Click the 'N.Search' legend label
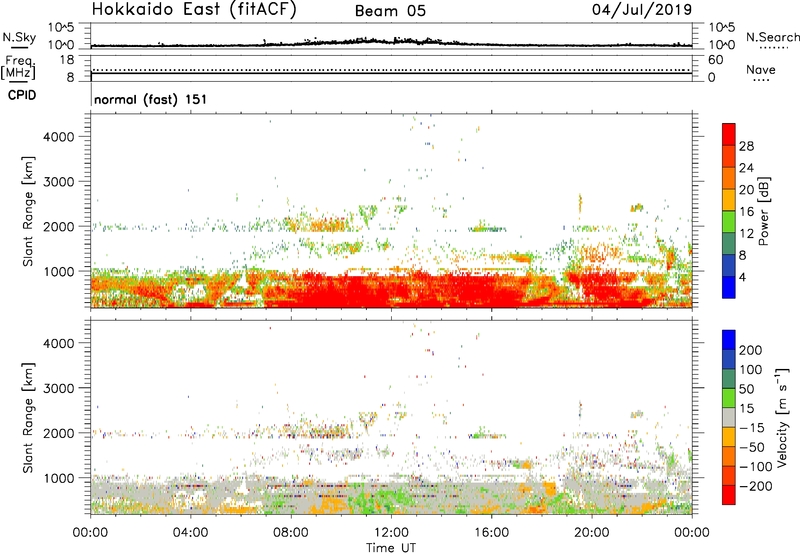The width and height of the screenshot is (800, 554). click(x=772, y=37)
